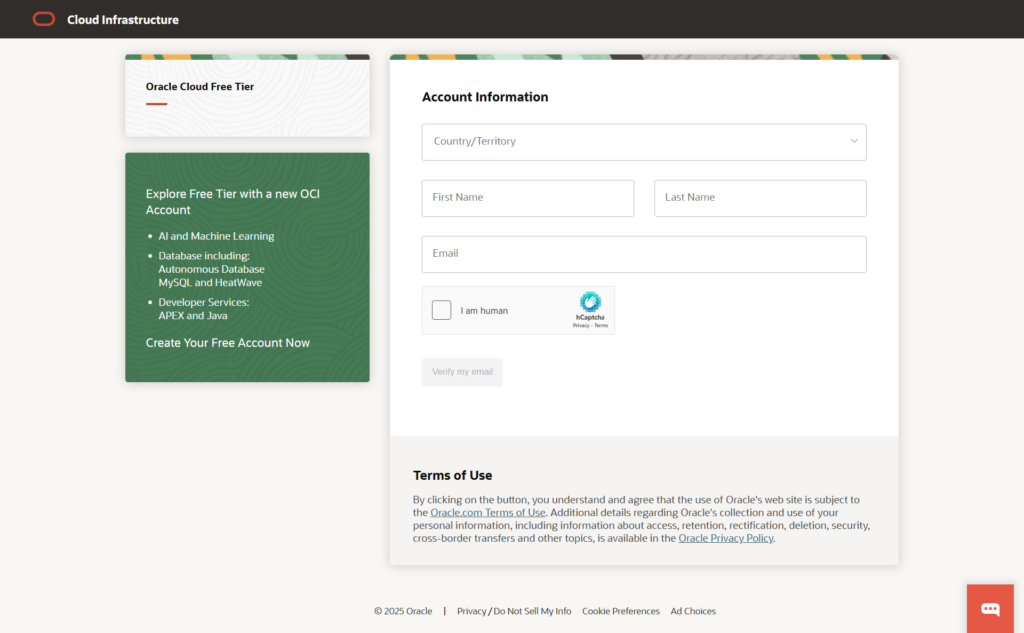Follow the Oracle Privacy Policy link
Viewport: 1024px width, 633px height.
726,538
